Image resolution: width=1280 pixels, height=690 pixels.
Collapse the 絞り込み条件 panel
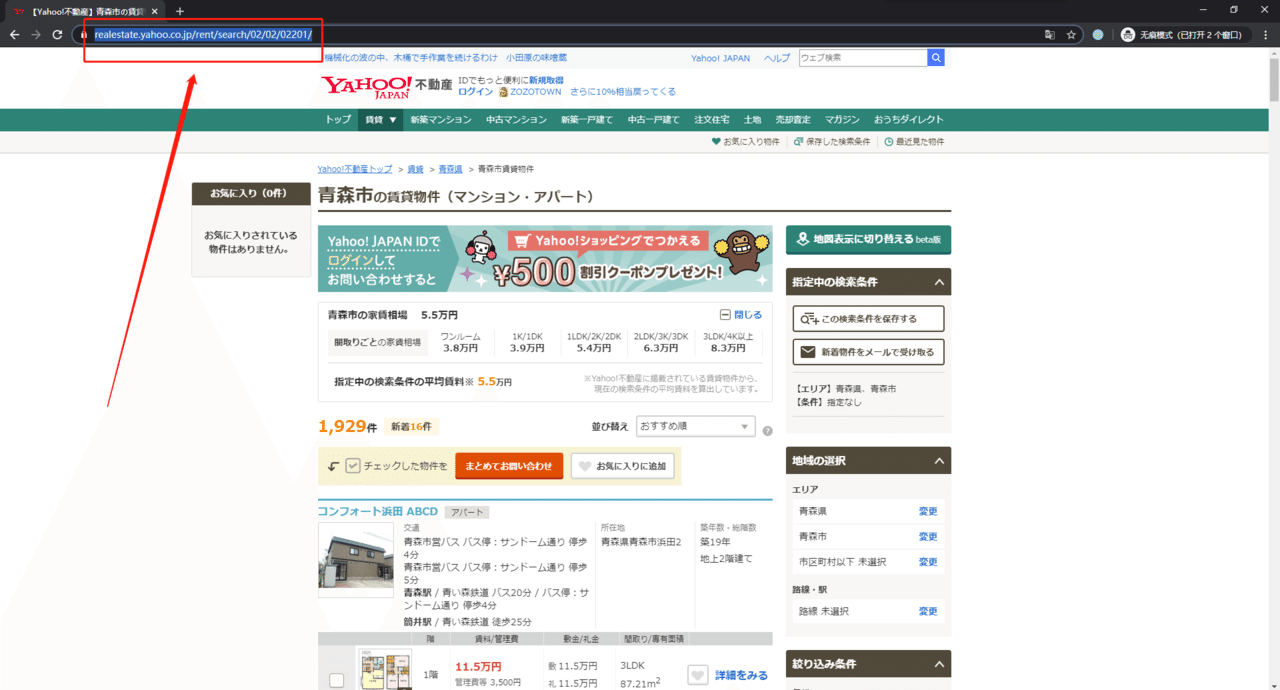point(939,664)
